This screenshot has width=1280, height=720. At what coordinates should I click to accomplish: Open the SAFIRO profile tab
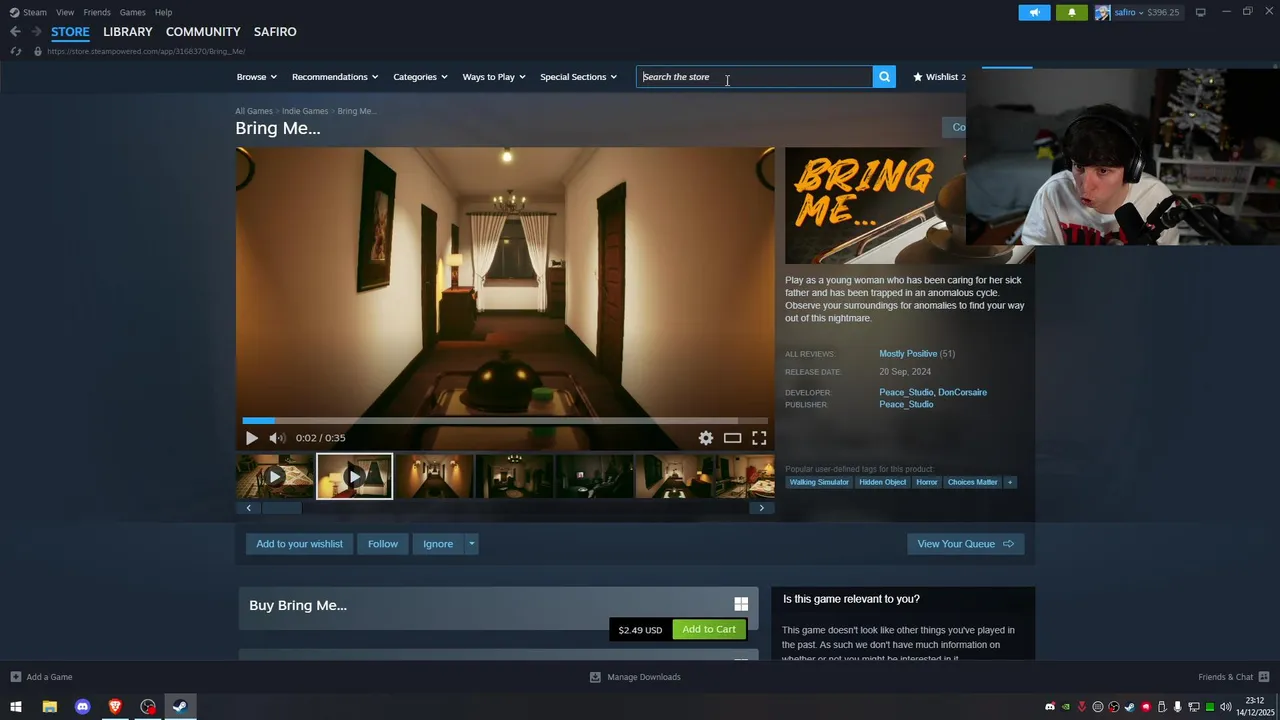tap(275, 32)
